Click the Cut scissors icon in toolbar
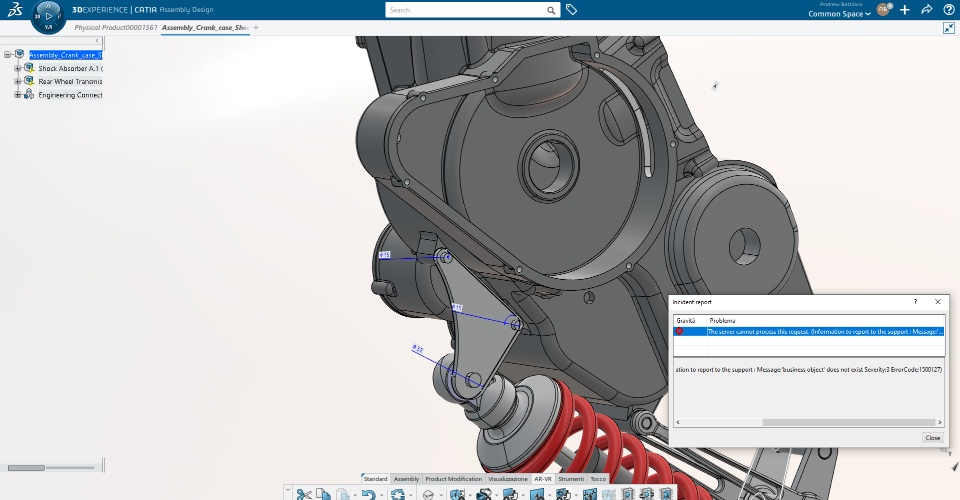The image size is (960, 500). point(304,494)
